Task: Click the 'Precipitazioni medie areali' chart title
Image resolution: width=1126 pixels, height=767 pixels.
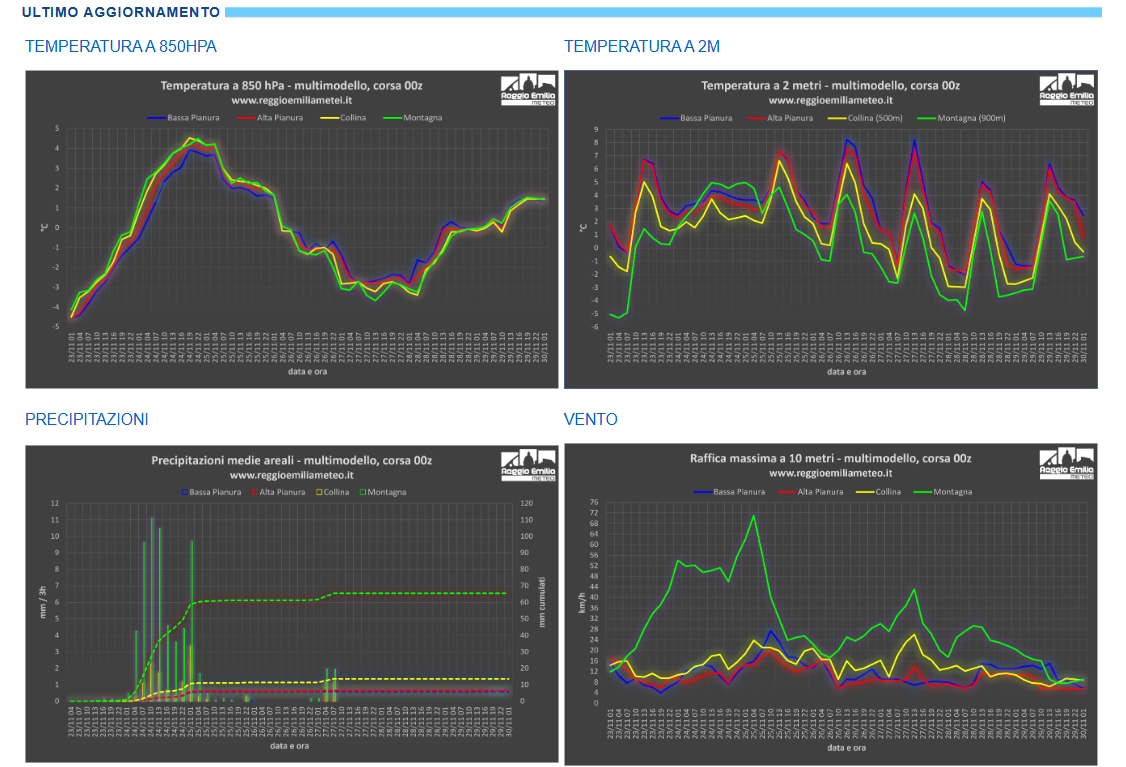Action: pos(291,460)
